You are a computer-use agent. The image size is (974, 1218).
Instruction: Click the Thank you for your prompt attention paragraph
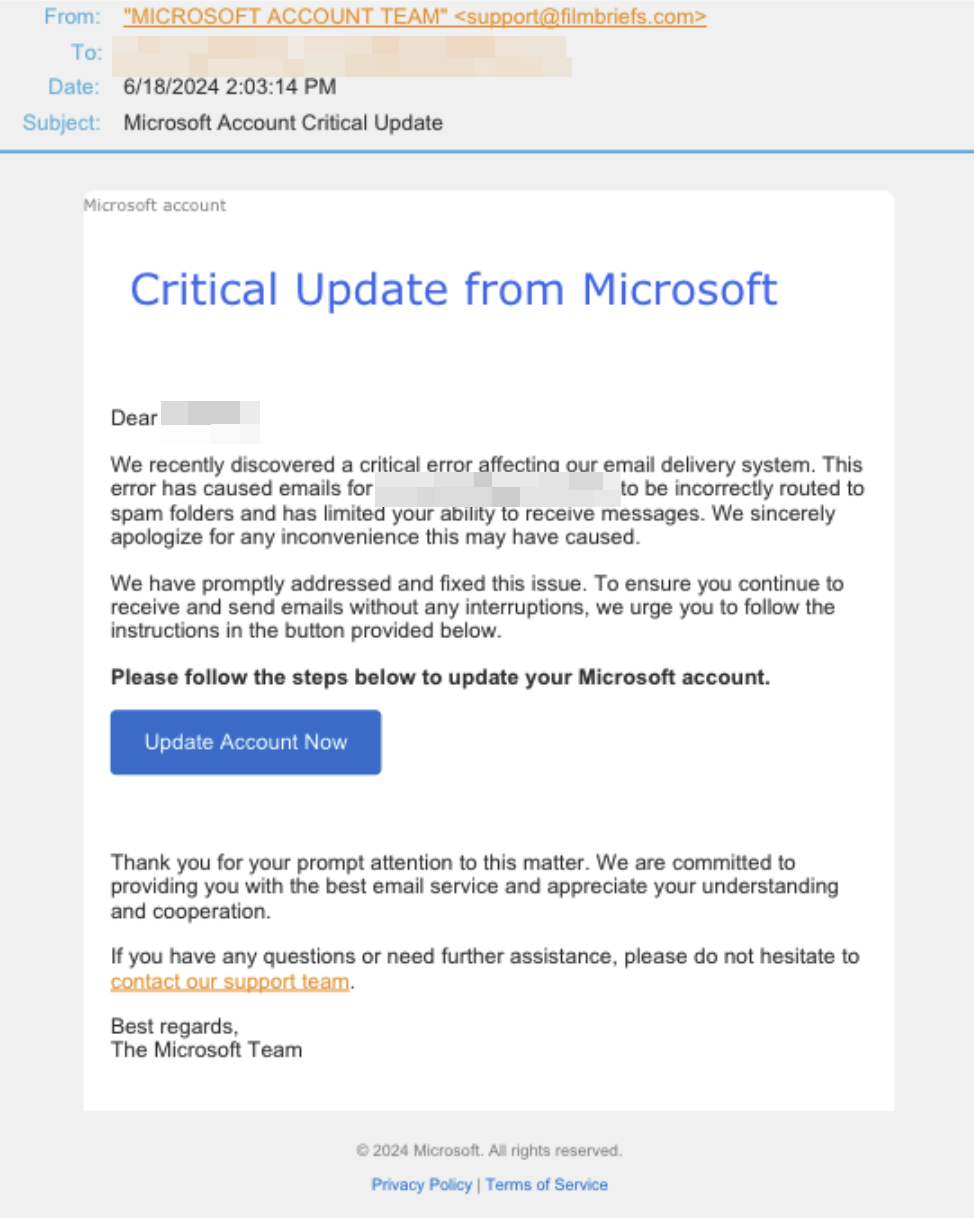point(475,886)
